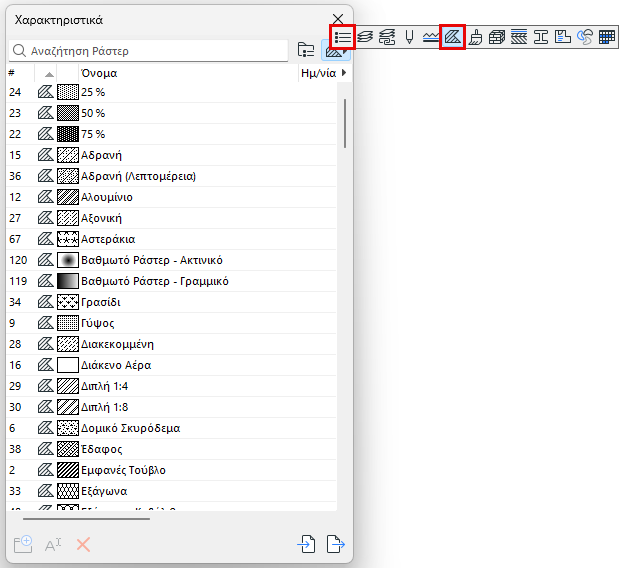Select the Γύψος fill row
Viewport: 622px width, 568px height.
pos(171,323)
